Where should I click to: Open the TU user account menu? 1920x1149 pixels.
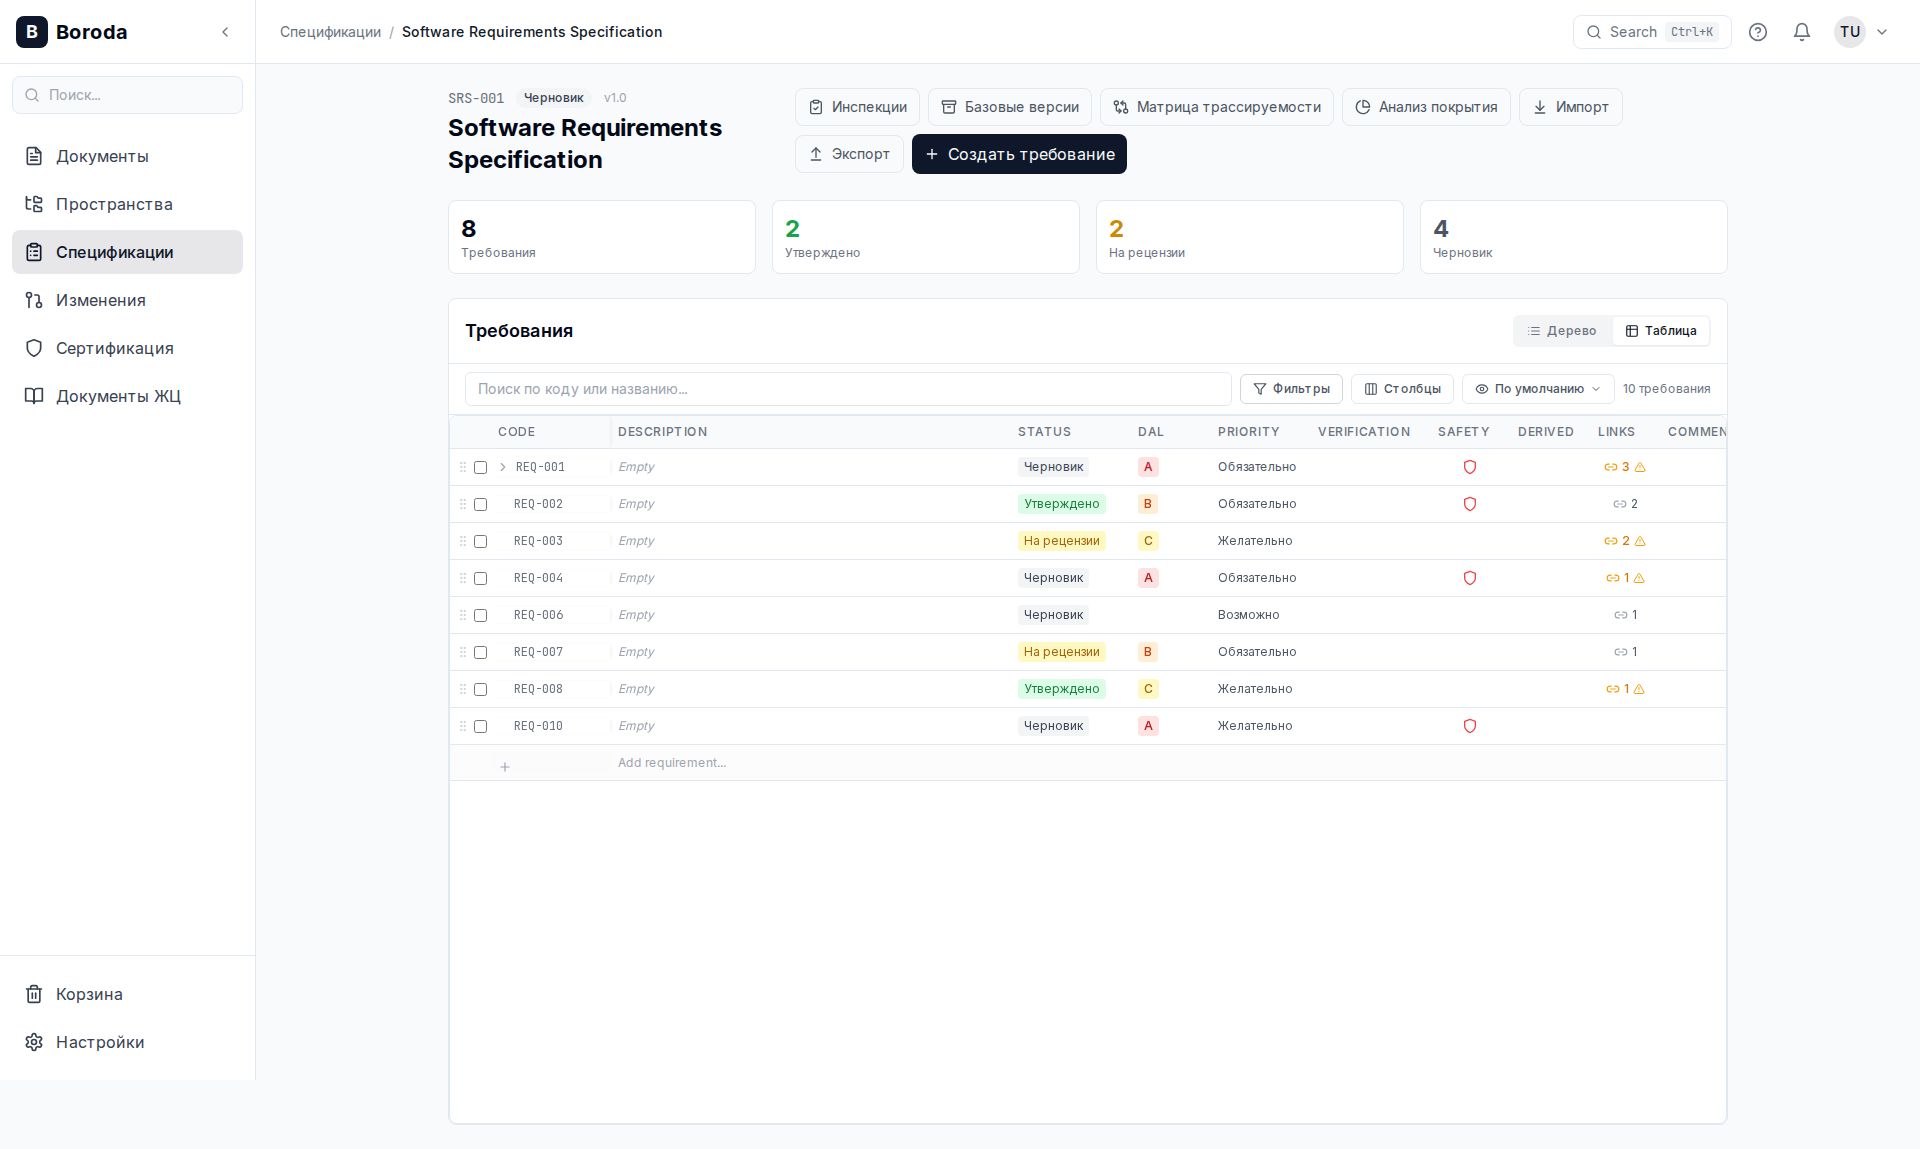pyautogui.click(x=1861, y=32)
